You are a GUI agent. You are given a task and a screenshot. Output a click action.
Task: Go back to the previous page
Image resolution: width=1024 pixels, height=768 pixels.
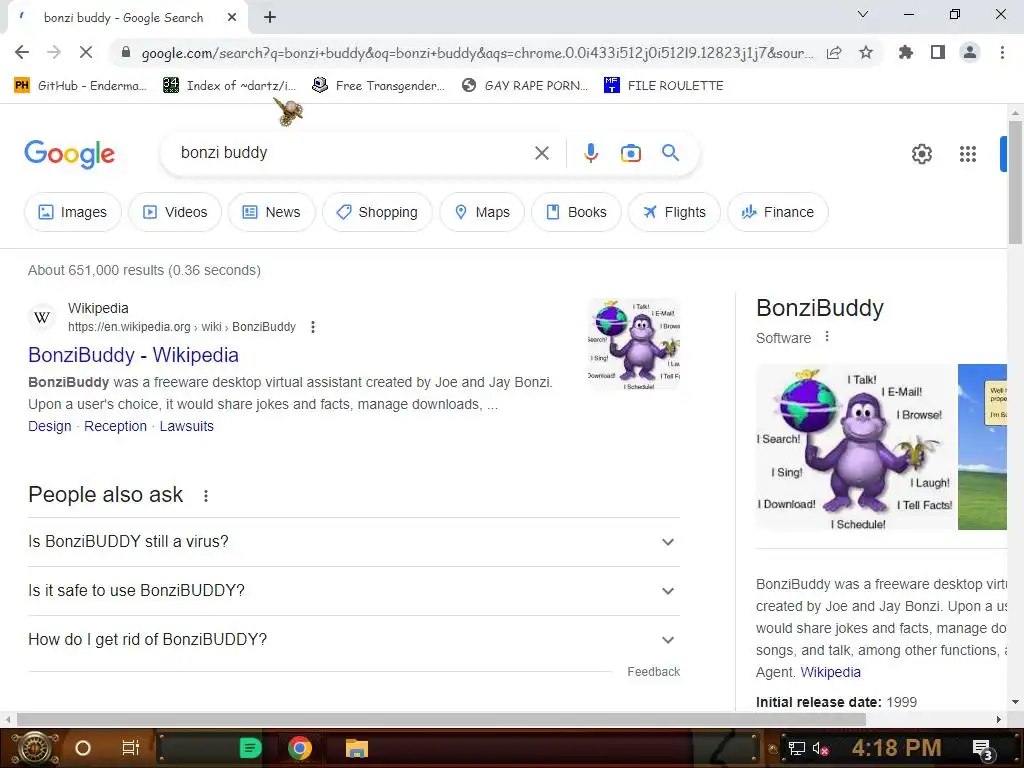(22, 52)
